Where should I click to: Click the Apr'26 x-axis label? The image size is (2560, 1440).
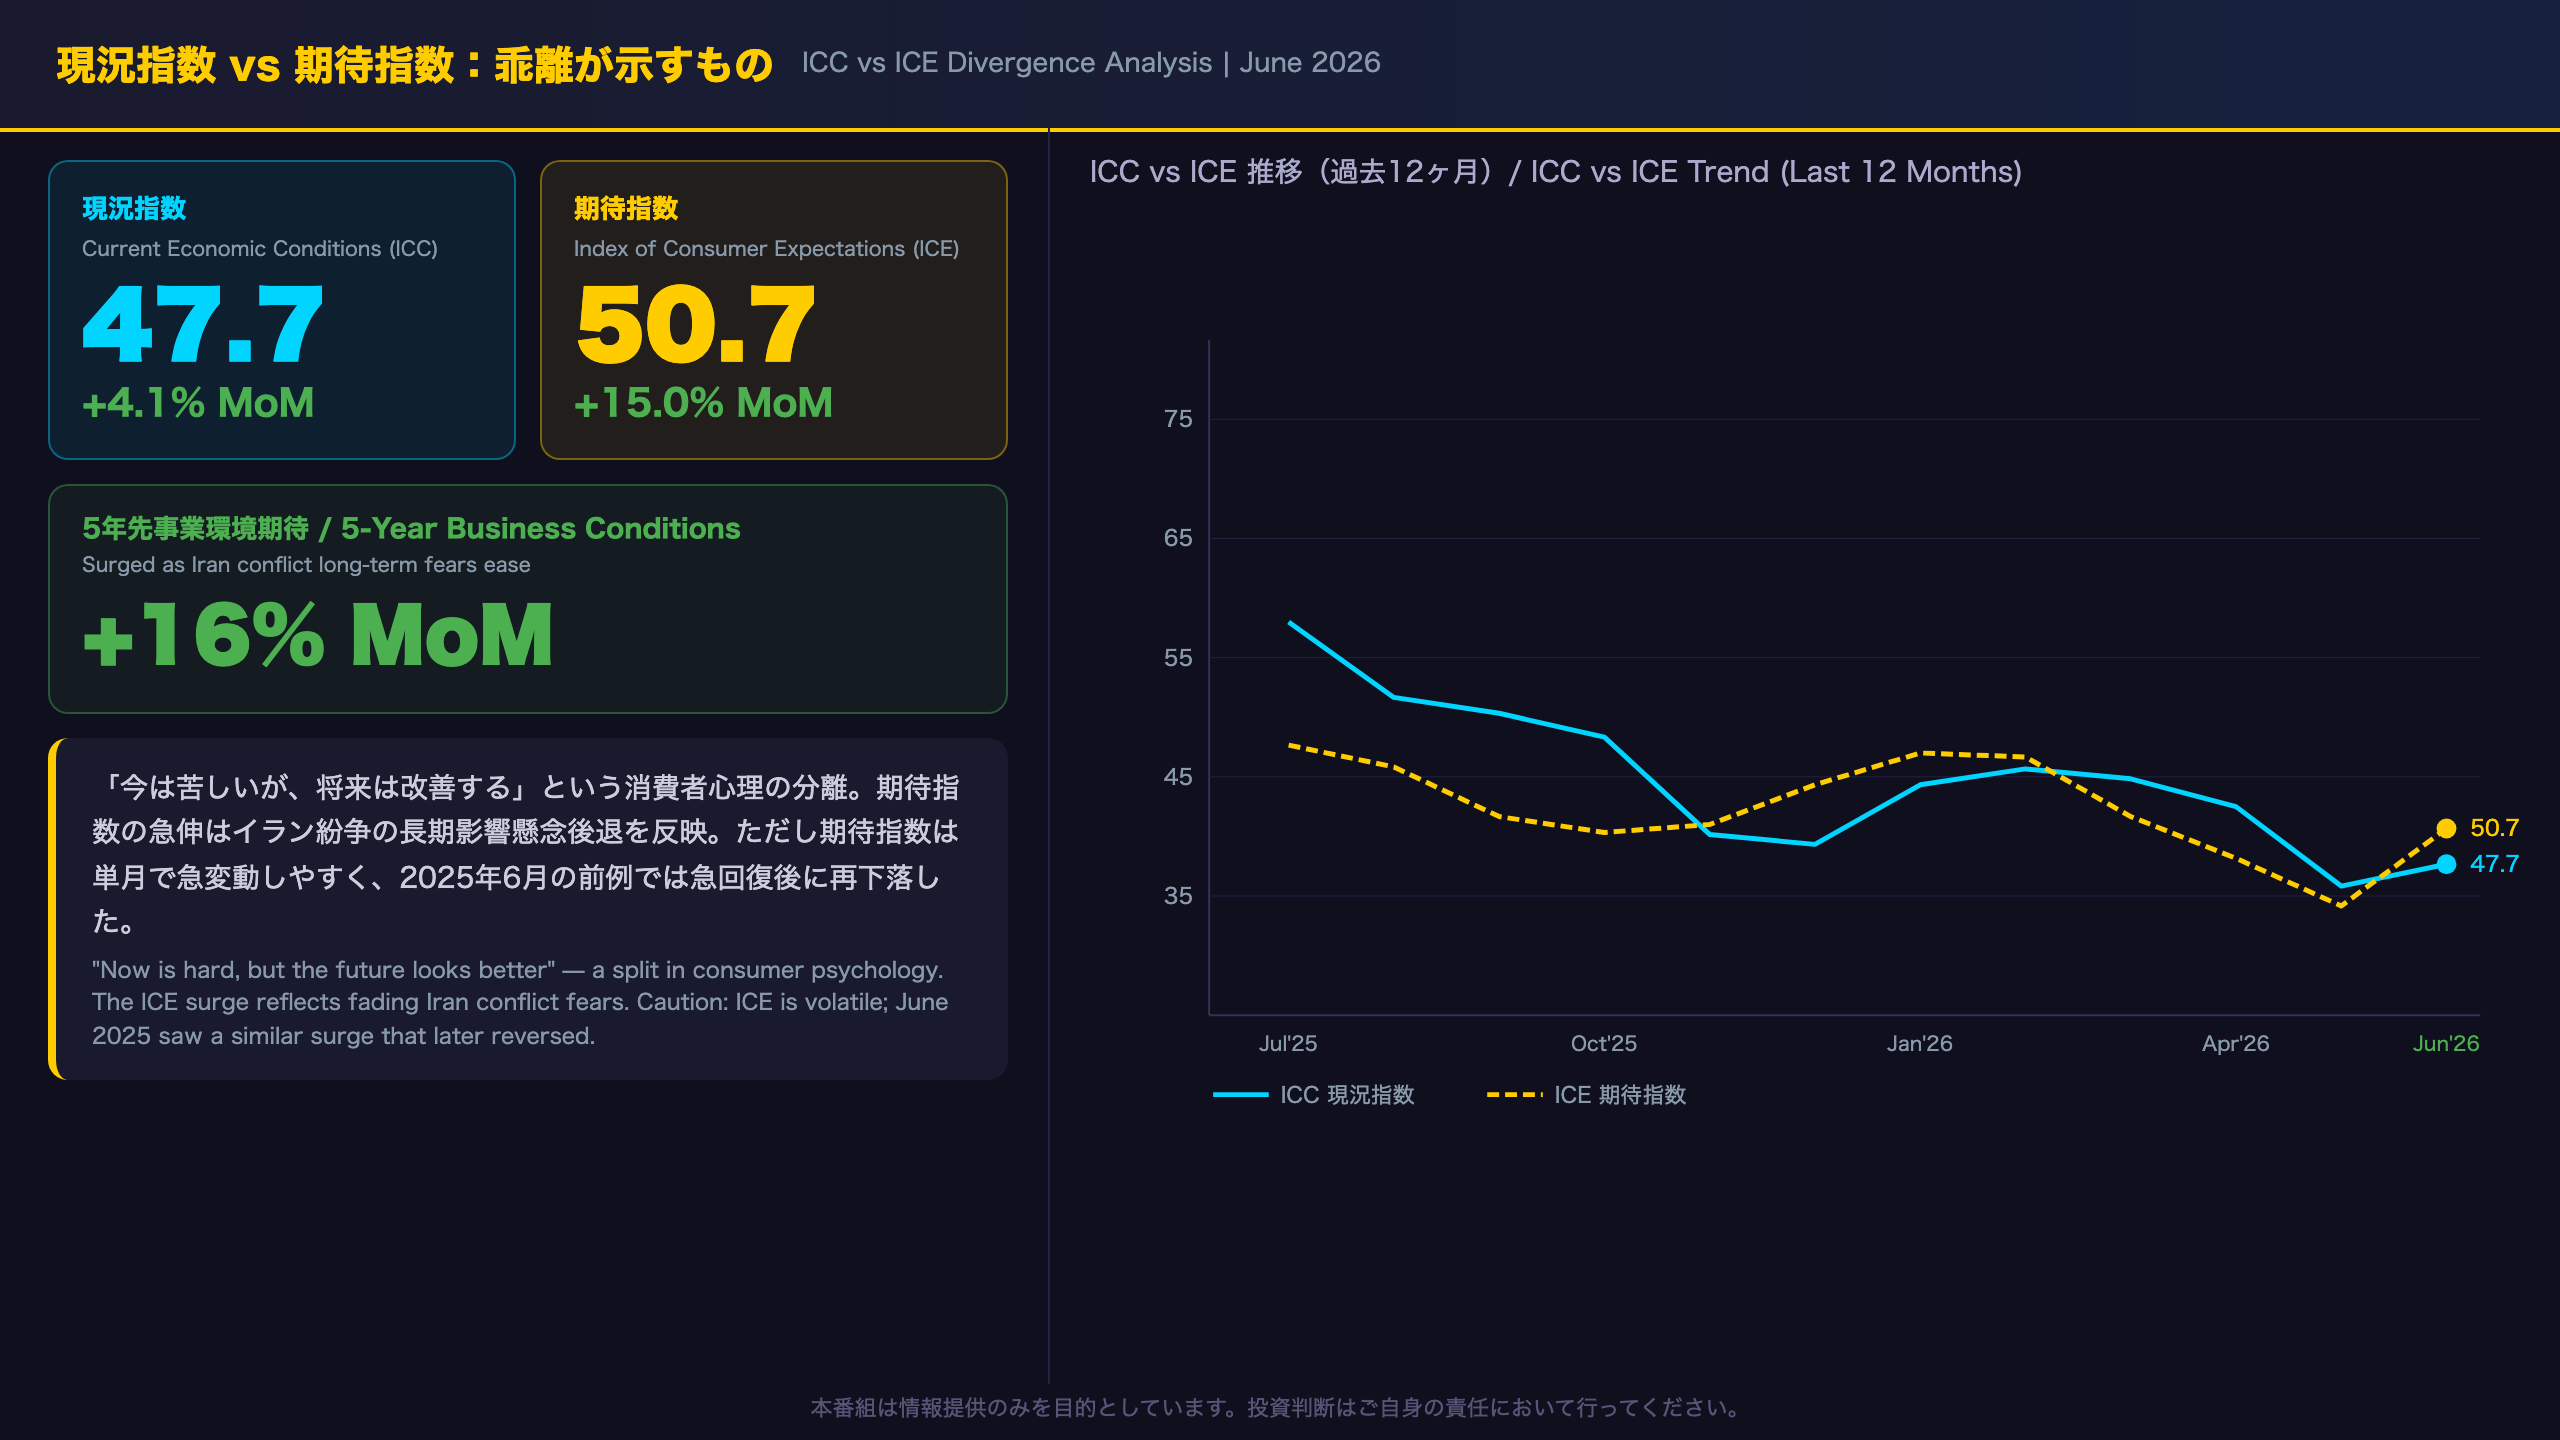[2236, 1043]
